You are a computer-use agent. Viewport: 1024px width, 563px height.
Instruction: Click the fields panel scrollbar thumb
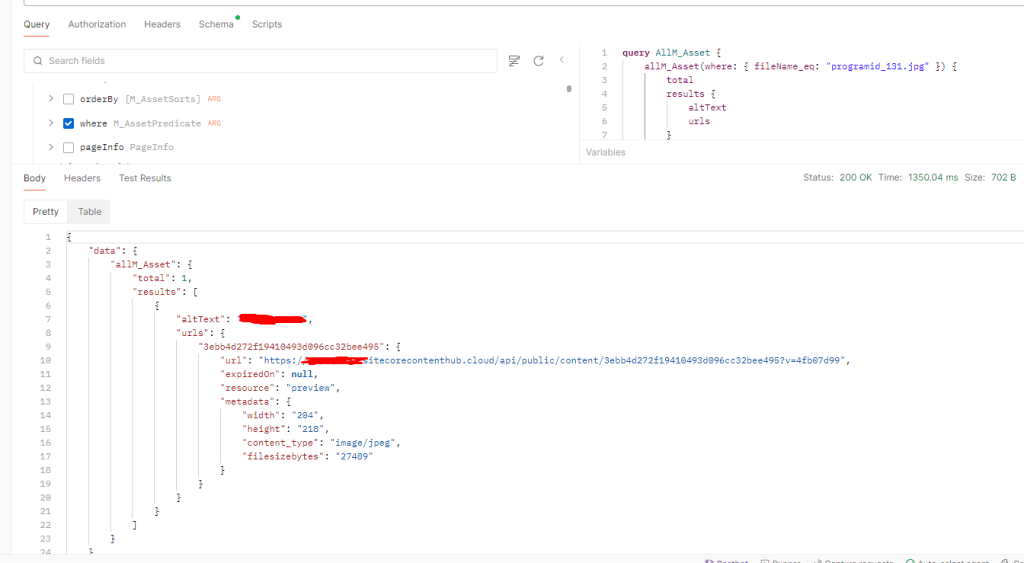pyautogui.click(x=569, y=89)
